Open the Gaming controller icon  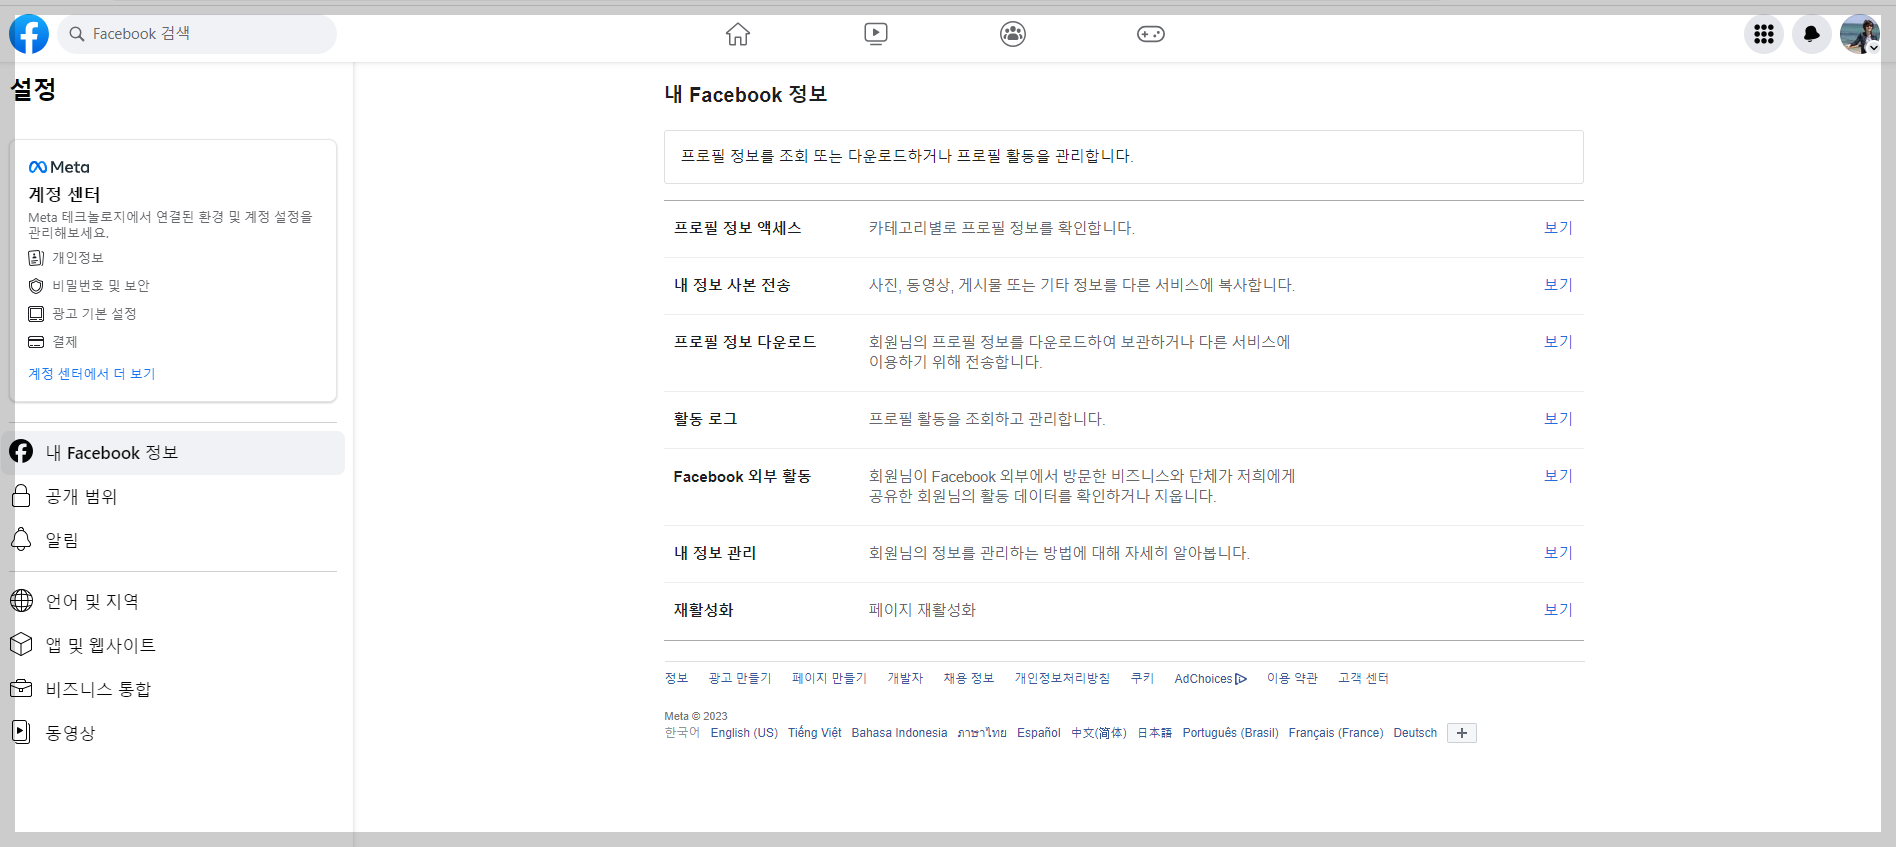click(1151, 34)
